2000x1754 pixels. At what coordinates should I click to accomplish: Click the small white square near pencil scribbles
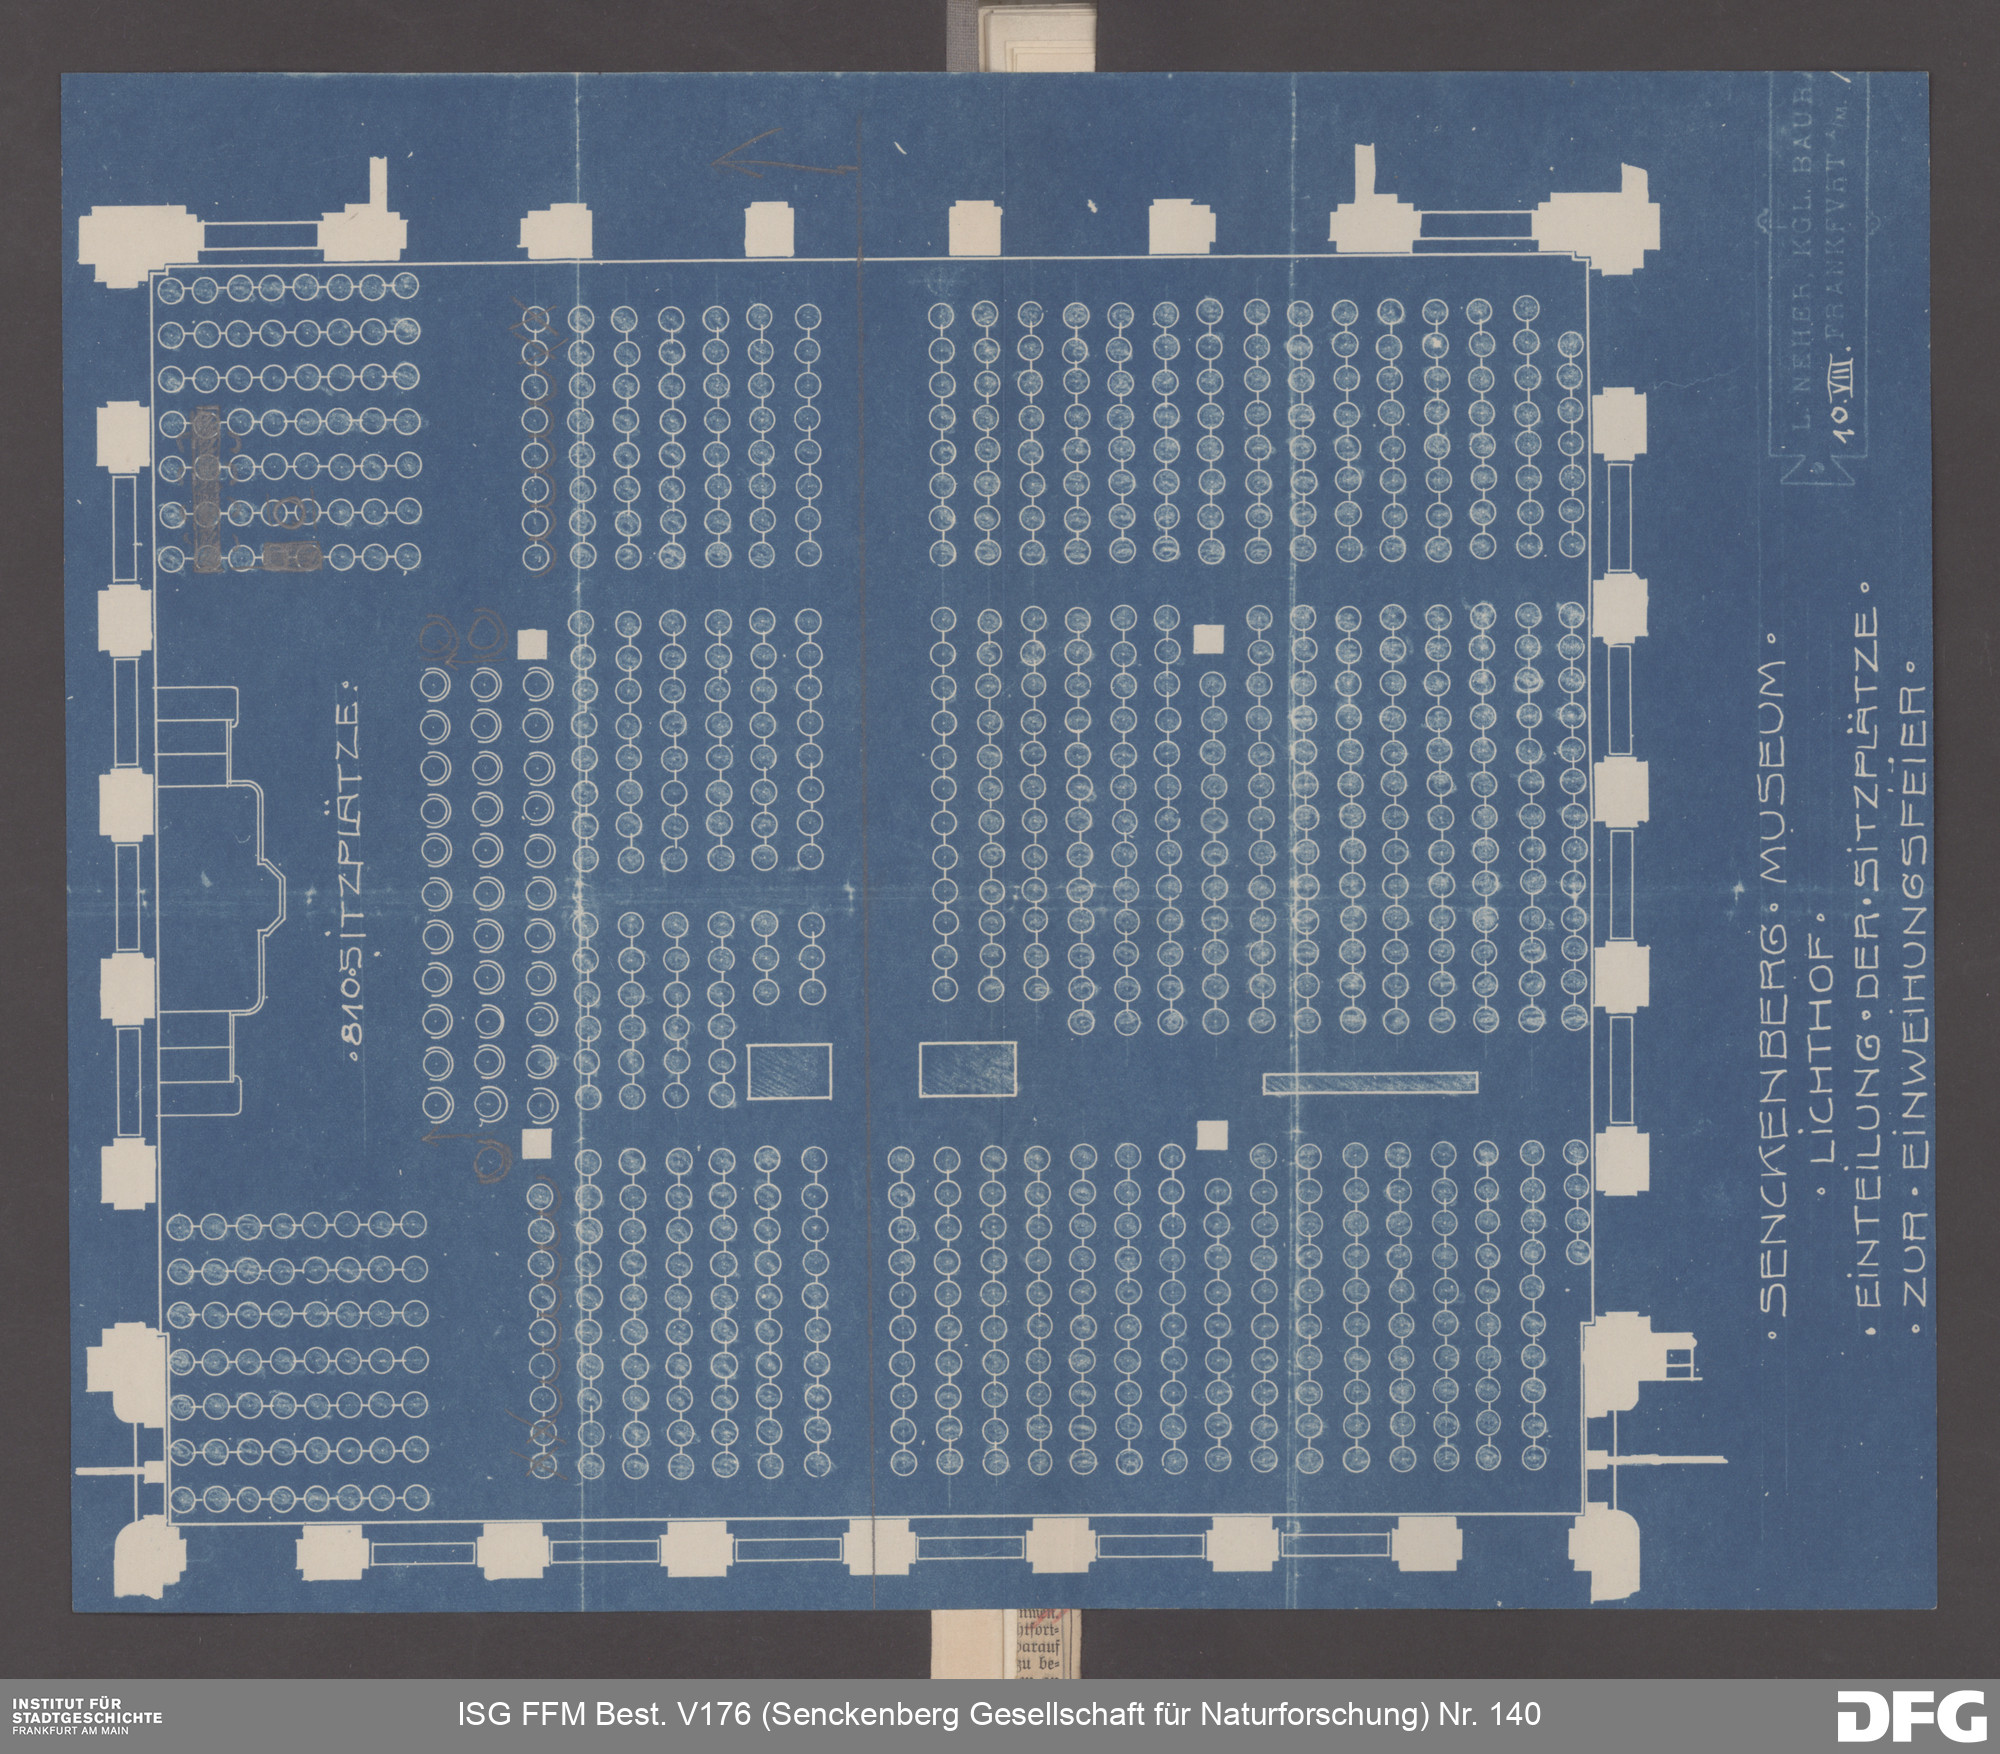pos(533,643)
